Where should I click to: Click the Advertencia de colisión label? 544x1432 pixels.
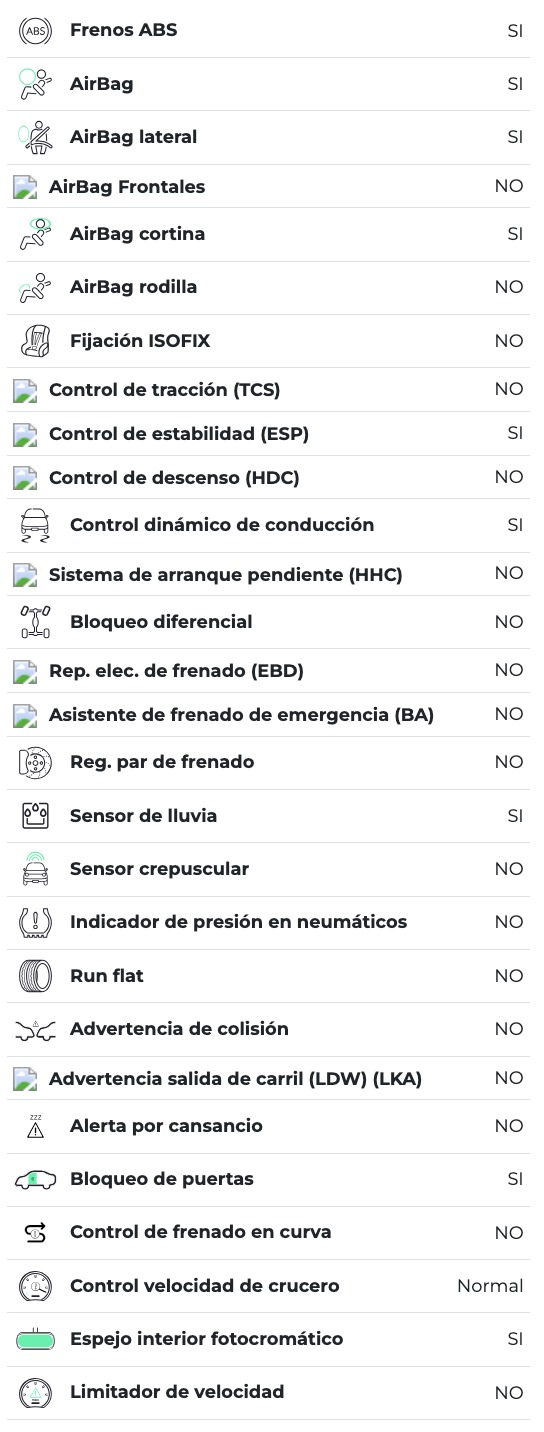click(x=179, y=1029)
